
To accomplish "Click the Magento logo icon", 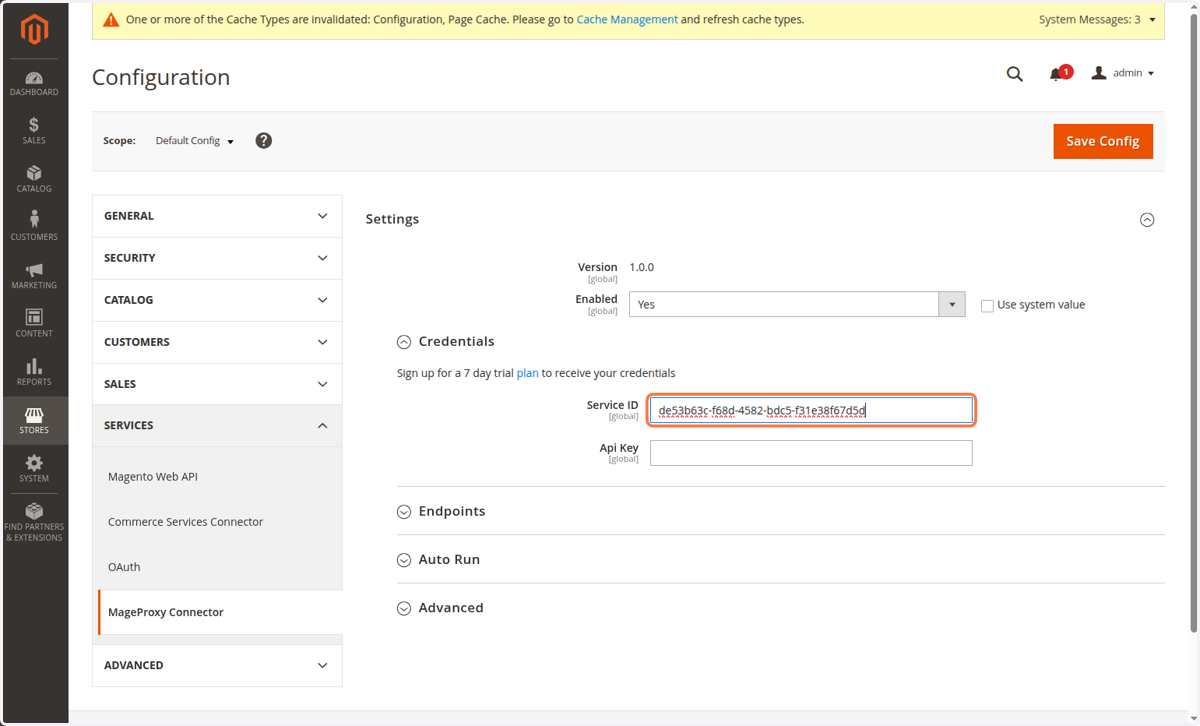I will (x=34, y=31).
